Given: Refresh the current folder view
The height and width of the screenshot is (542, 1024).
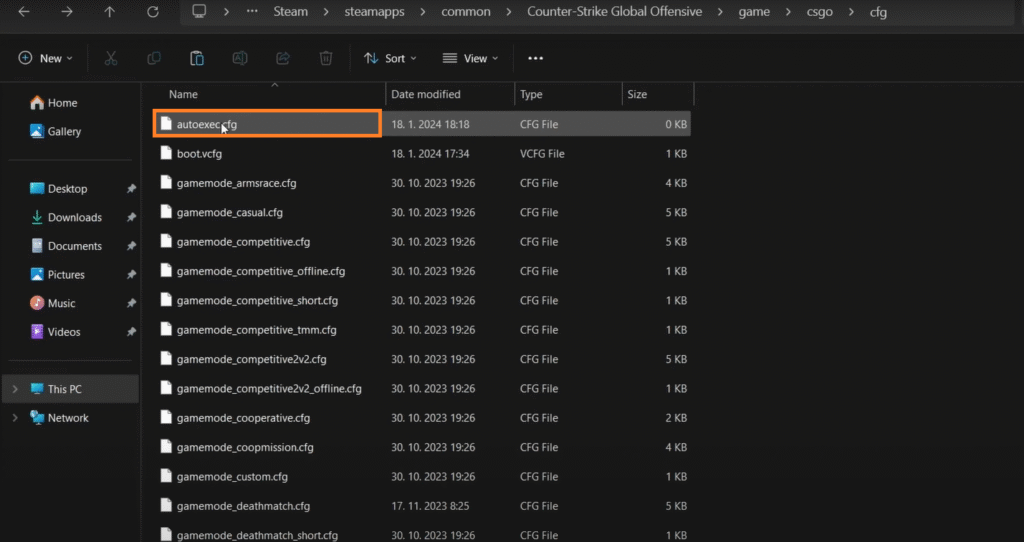Looking at the screenshot, I should pyautogui.click(x=152, y=12).
